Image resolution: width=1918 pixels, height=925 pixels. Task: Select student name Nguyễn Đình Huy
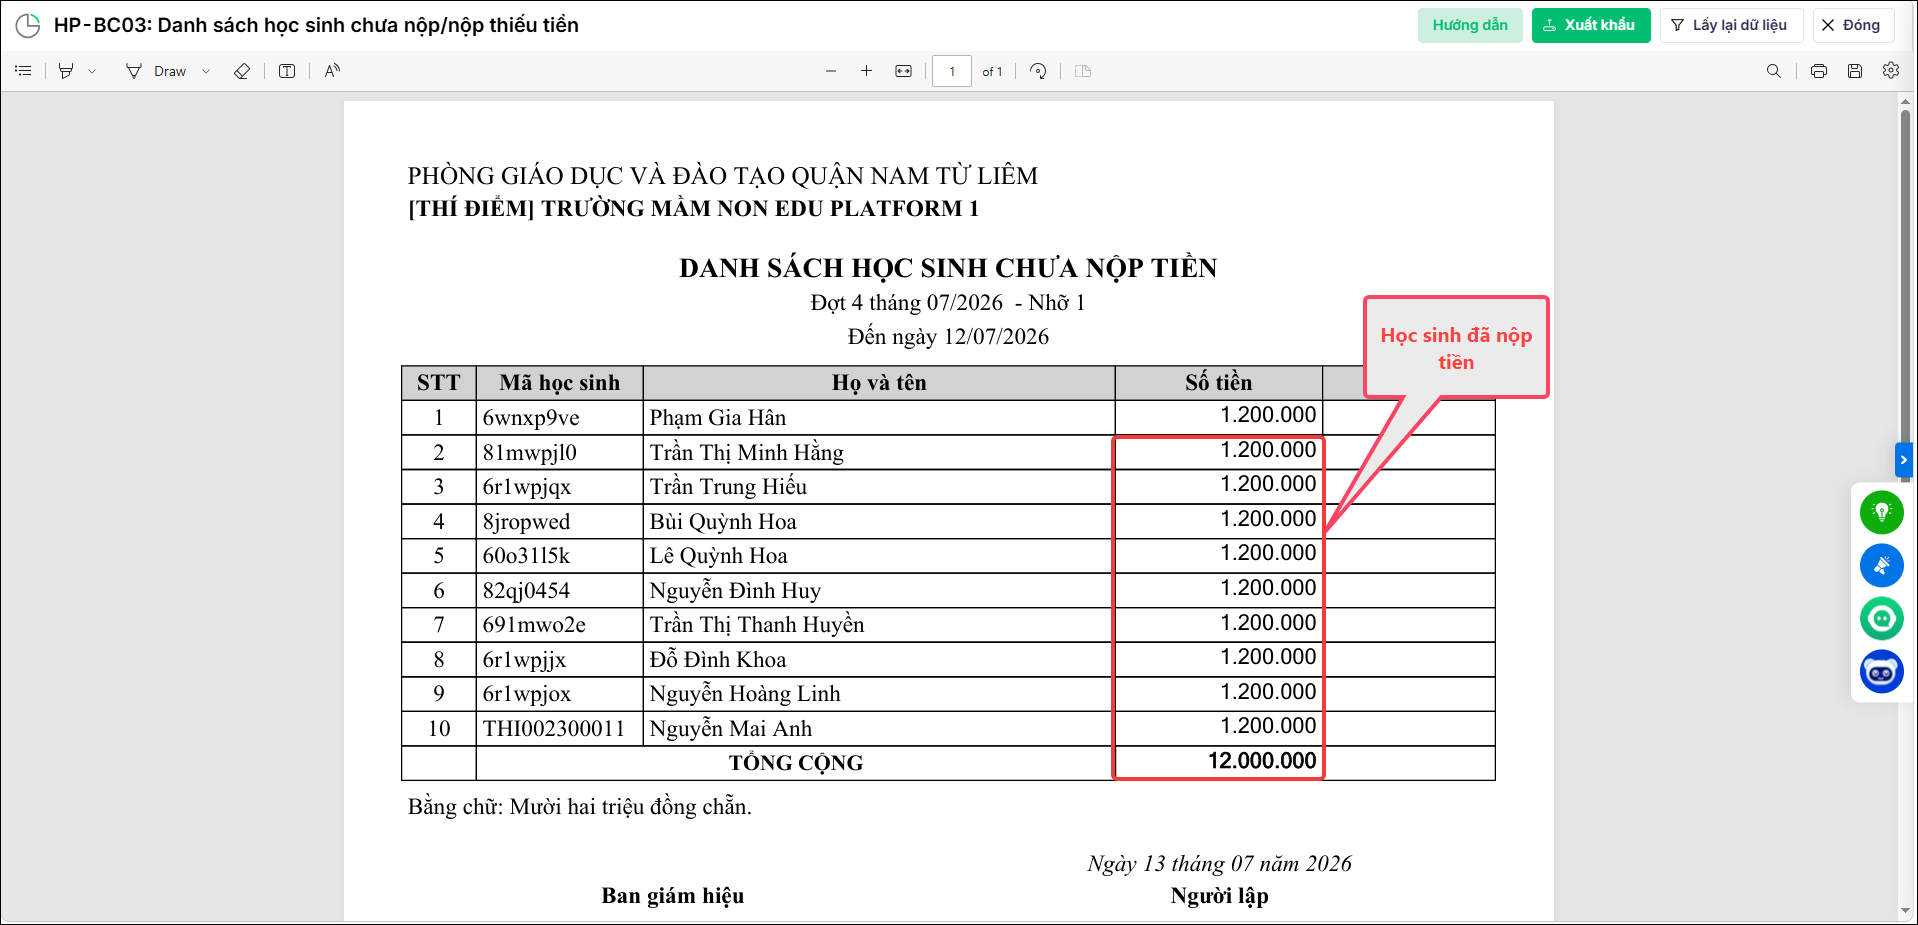pyautogui.click(x=735, y=591)
